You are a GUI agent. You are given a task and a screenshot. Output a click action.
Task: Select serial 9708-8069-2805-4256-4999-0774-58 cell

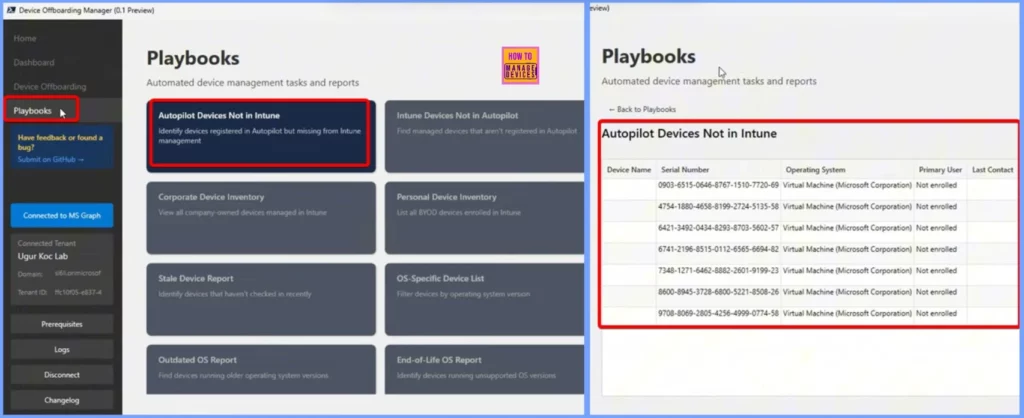pyautogui.click(x=718, y=314)
